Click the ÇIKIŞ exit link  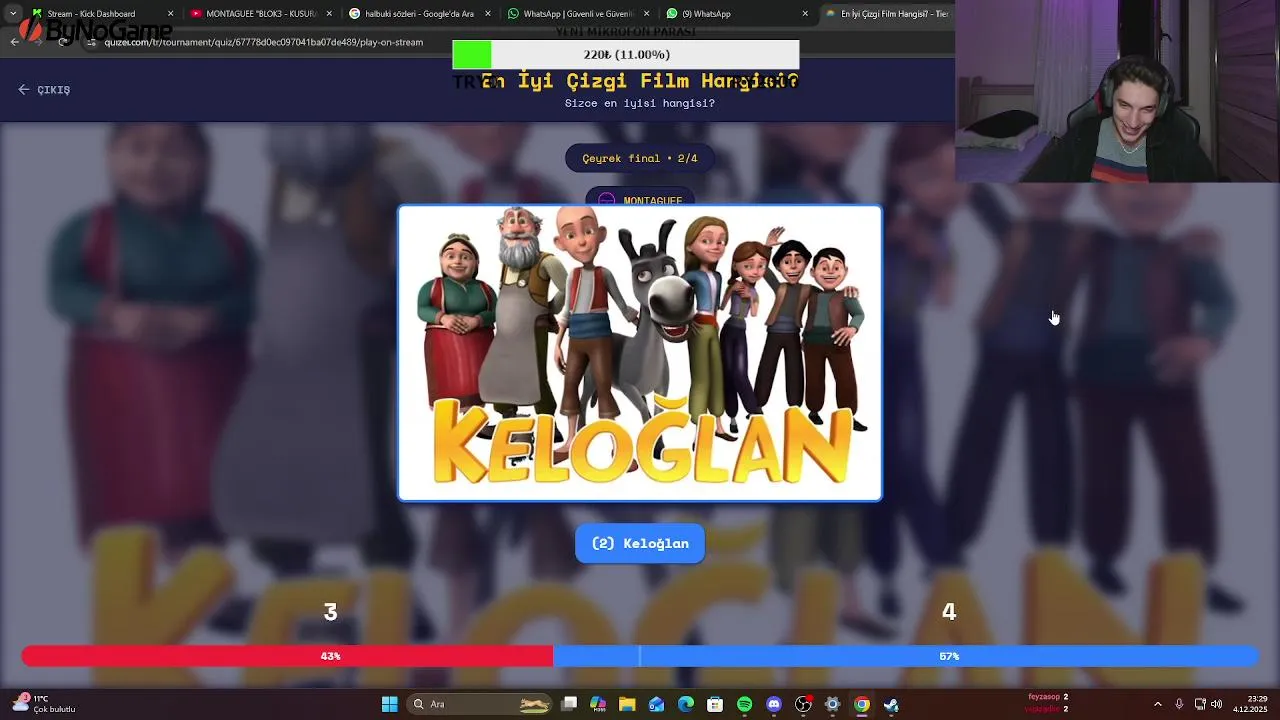[44, 90]
